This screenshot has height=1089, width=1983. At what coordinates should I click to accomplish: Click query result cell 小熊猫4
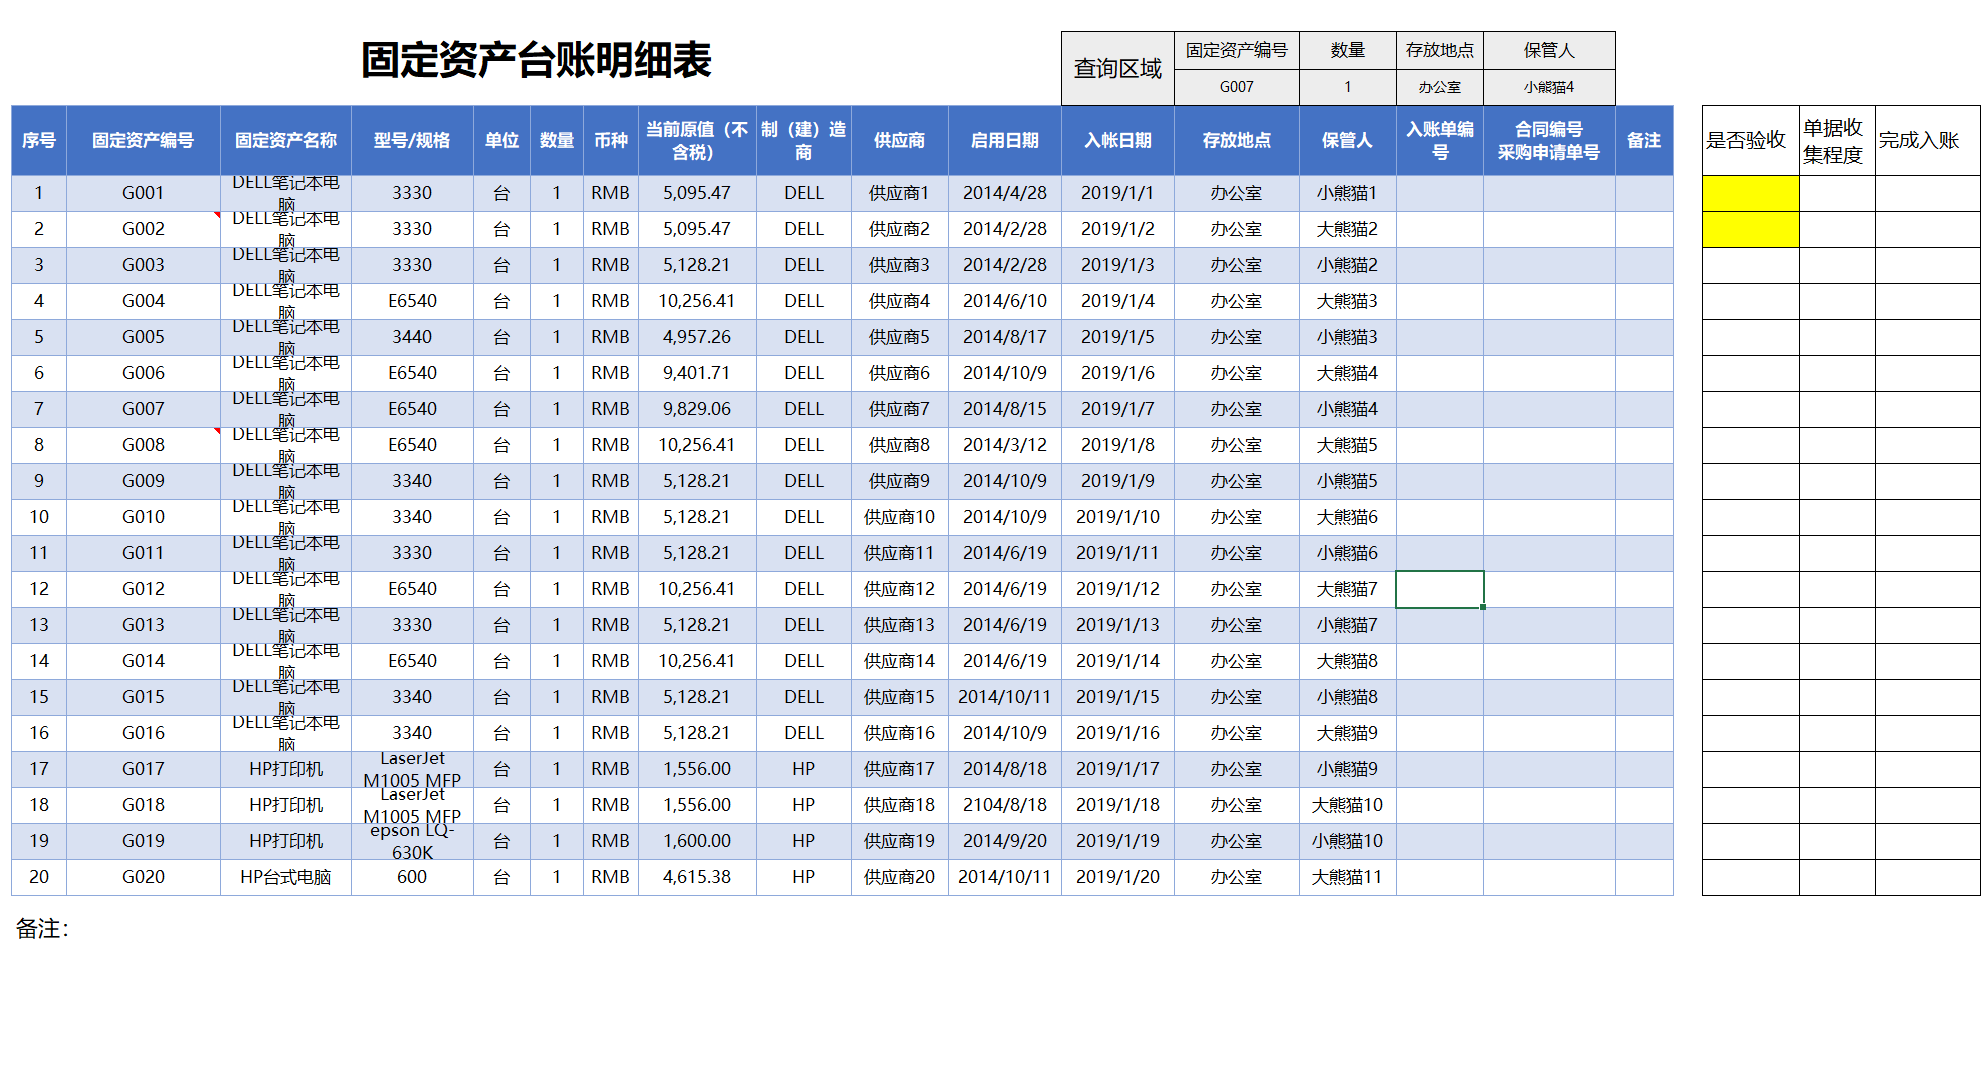pos(1549,87)
